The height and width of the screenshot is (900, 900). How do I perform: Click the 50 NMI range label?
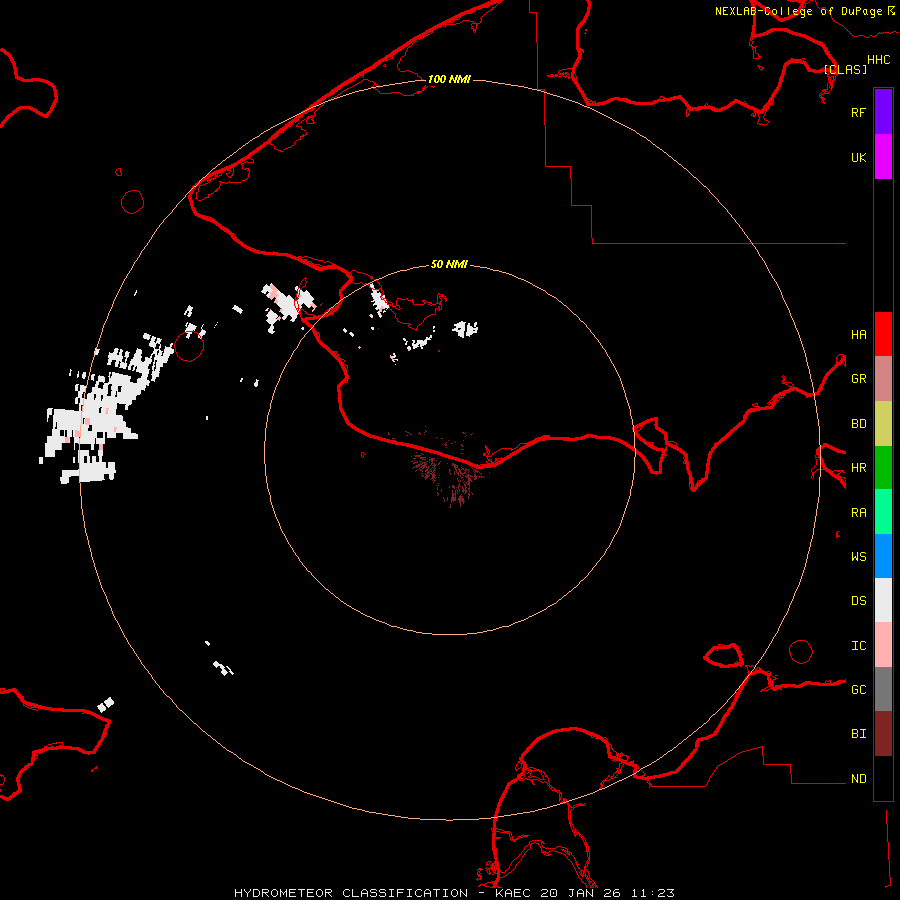pos(449,264)
